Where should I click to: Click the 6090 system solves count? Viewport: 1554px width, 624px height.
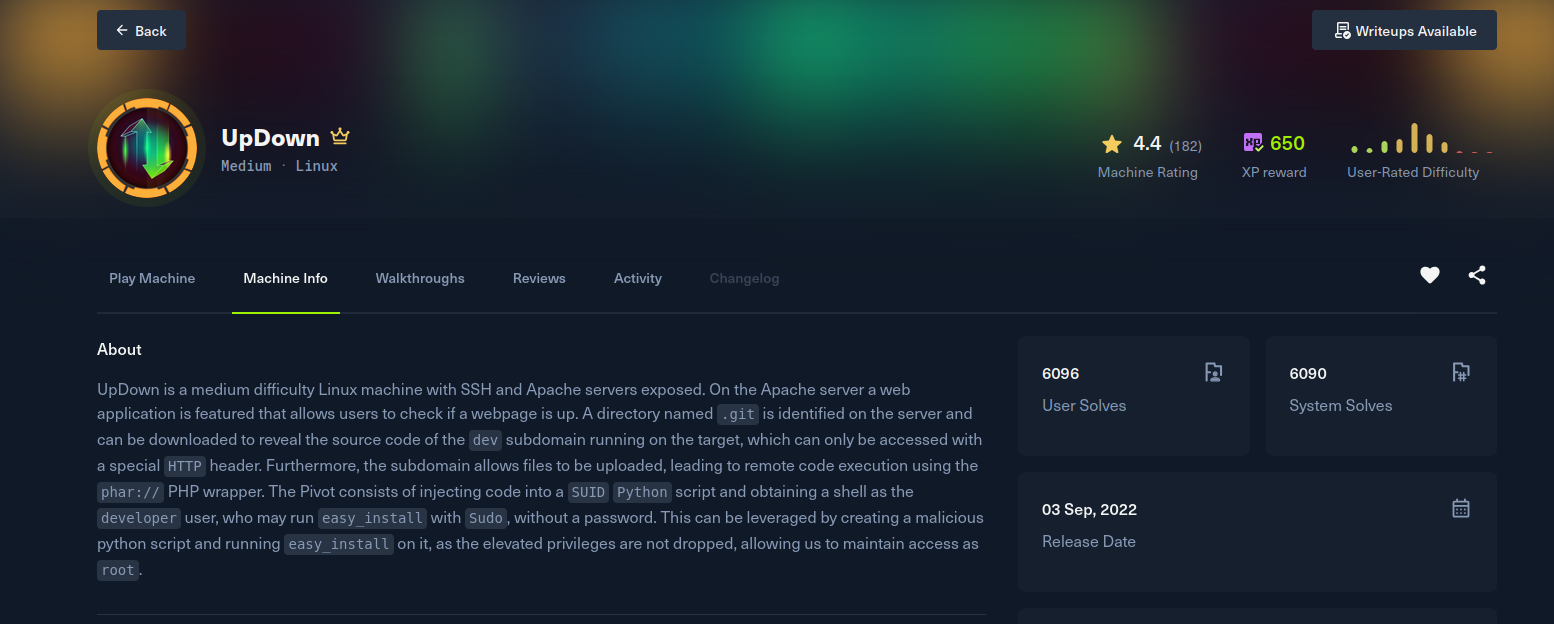(x=1308, y=373)
